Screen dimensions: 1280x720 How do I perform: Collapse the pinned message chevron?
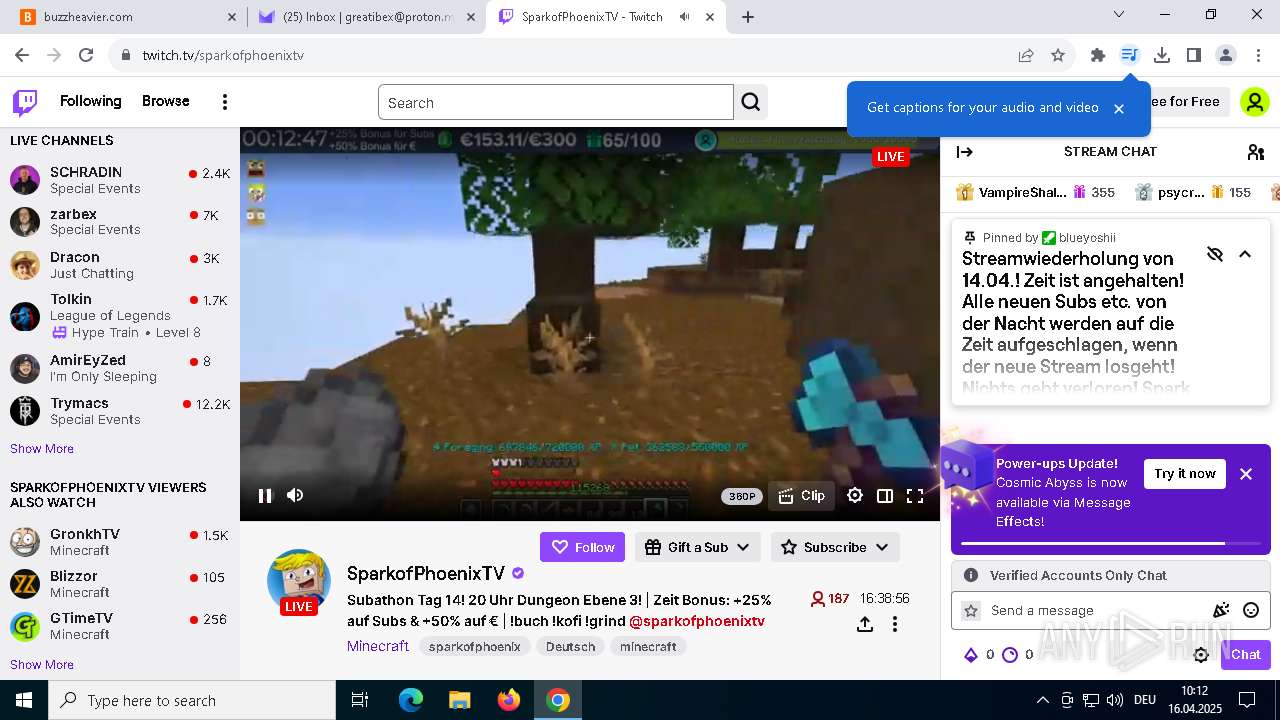(x=1245, y=254)
